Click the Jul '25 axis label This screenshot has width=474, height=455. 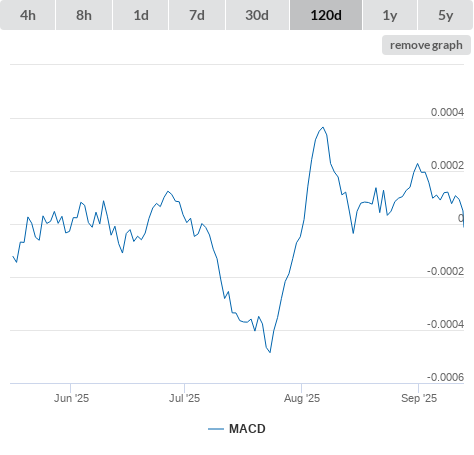click(x=184, y=398)
